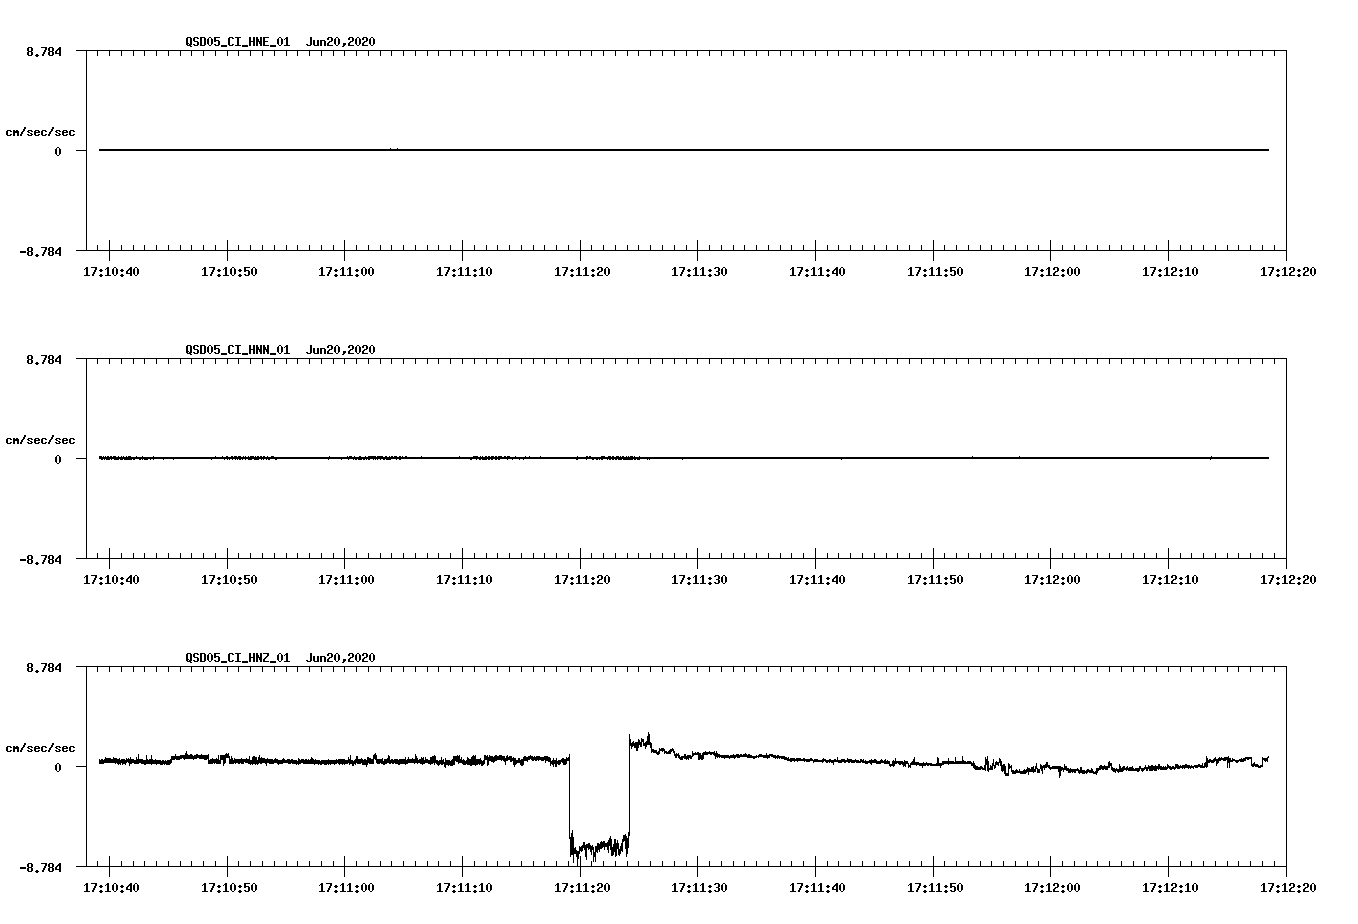Click 17:11:10 time label under HNE plot
This screenshot has height=924, width=1358.
(464, 271)
